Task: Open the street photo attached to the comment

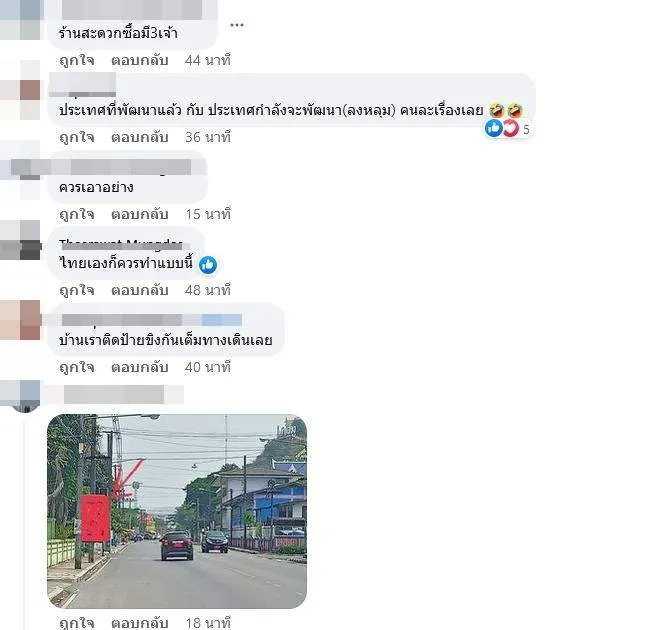Action: click(x=177, y=511)
